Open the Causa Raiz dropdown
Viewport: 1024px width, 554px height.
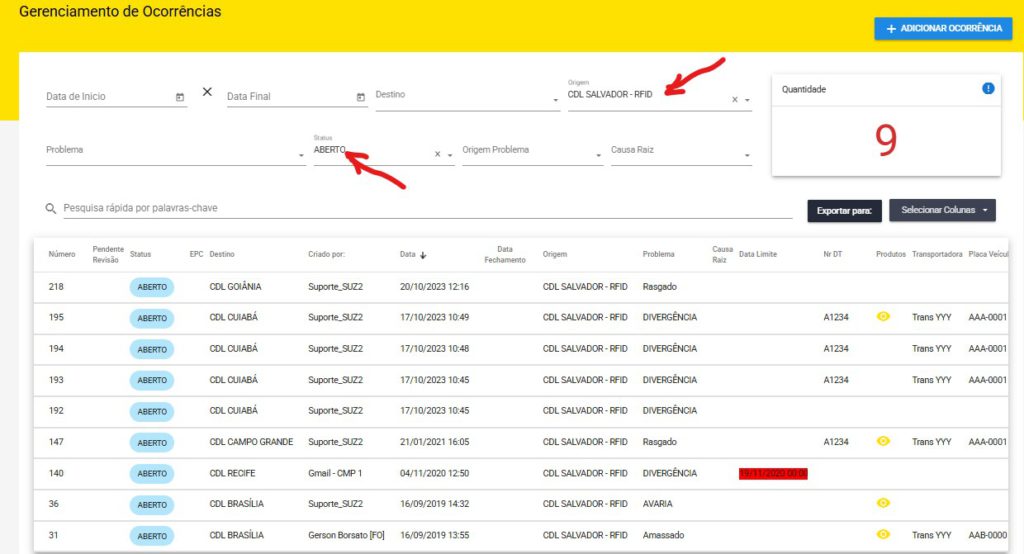click(746, 155)
